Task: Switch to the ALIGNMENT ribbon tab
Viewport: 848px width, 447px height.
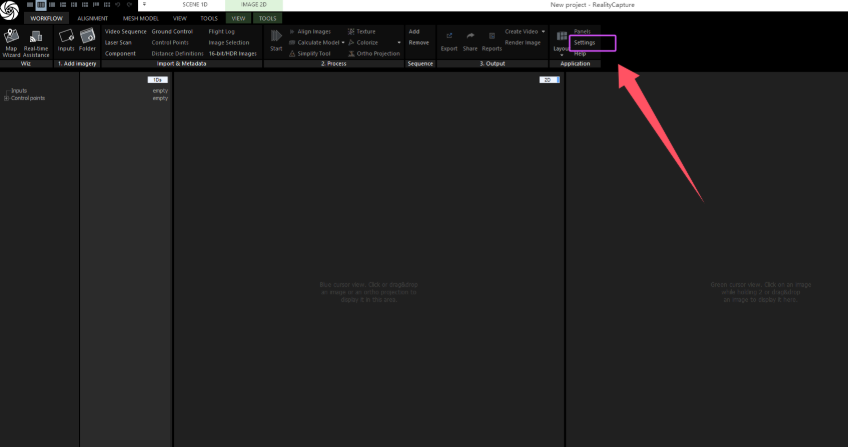Action: [93, 18]
